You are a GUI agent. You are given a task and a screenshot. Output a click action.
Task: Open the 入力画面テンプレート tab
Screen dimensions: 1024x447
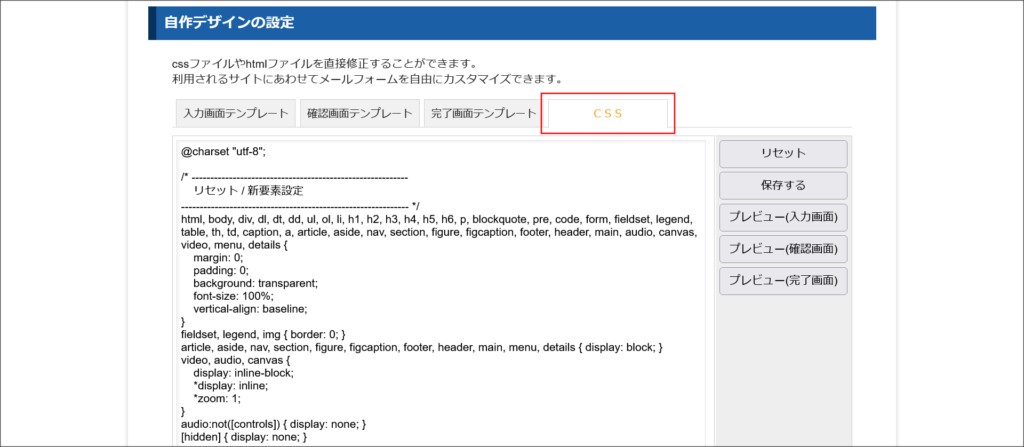(x=236, y=113)
